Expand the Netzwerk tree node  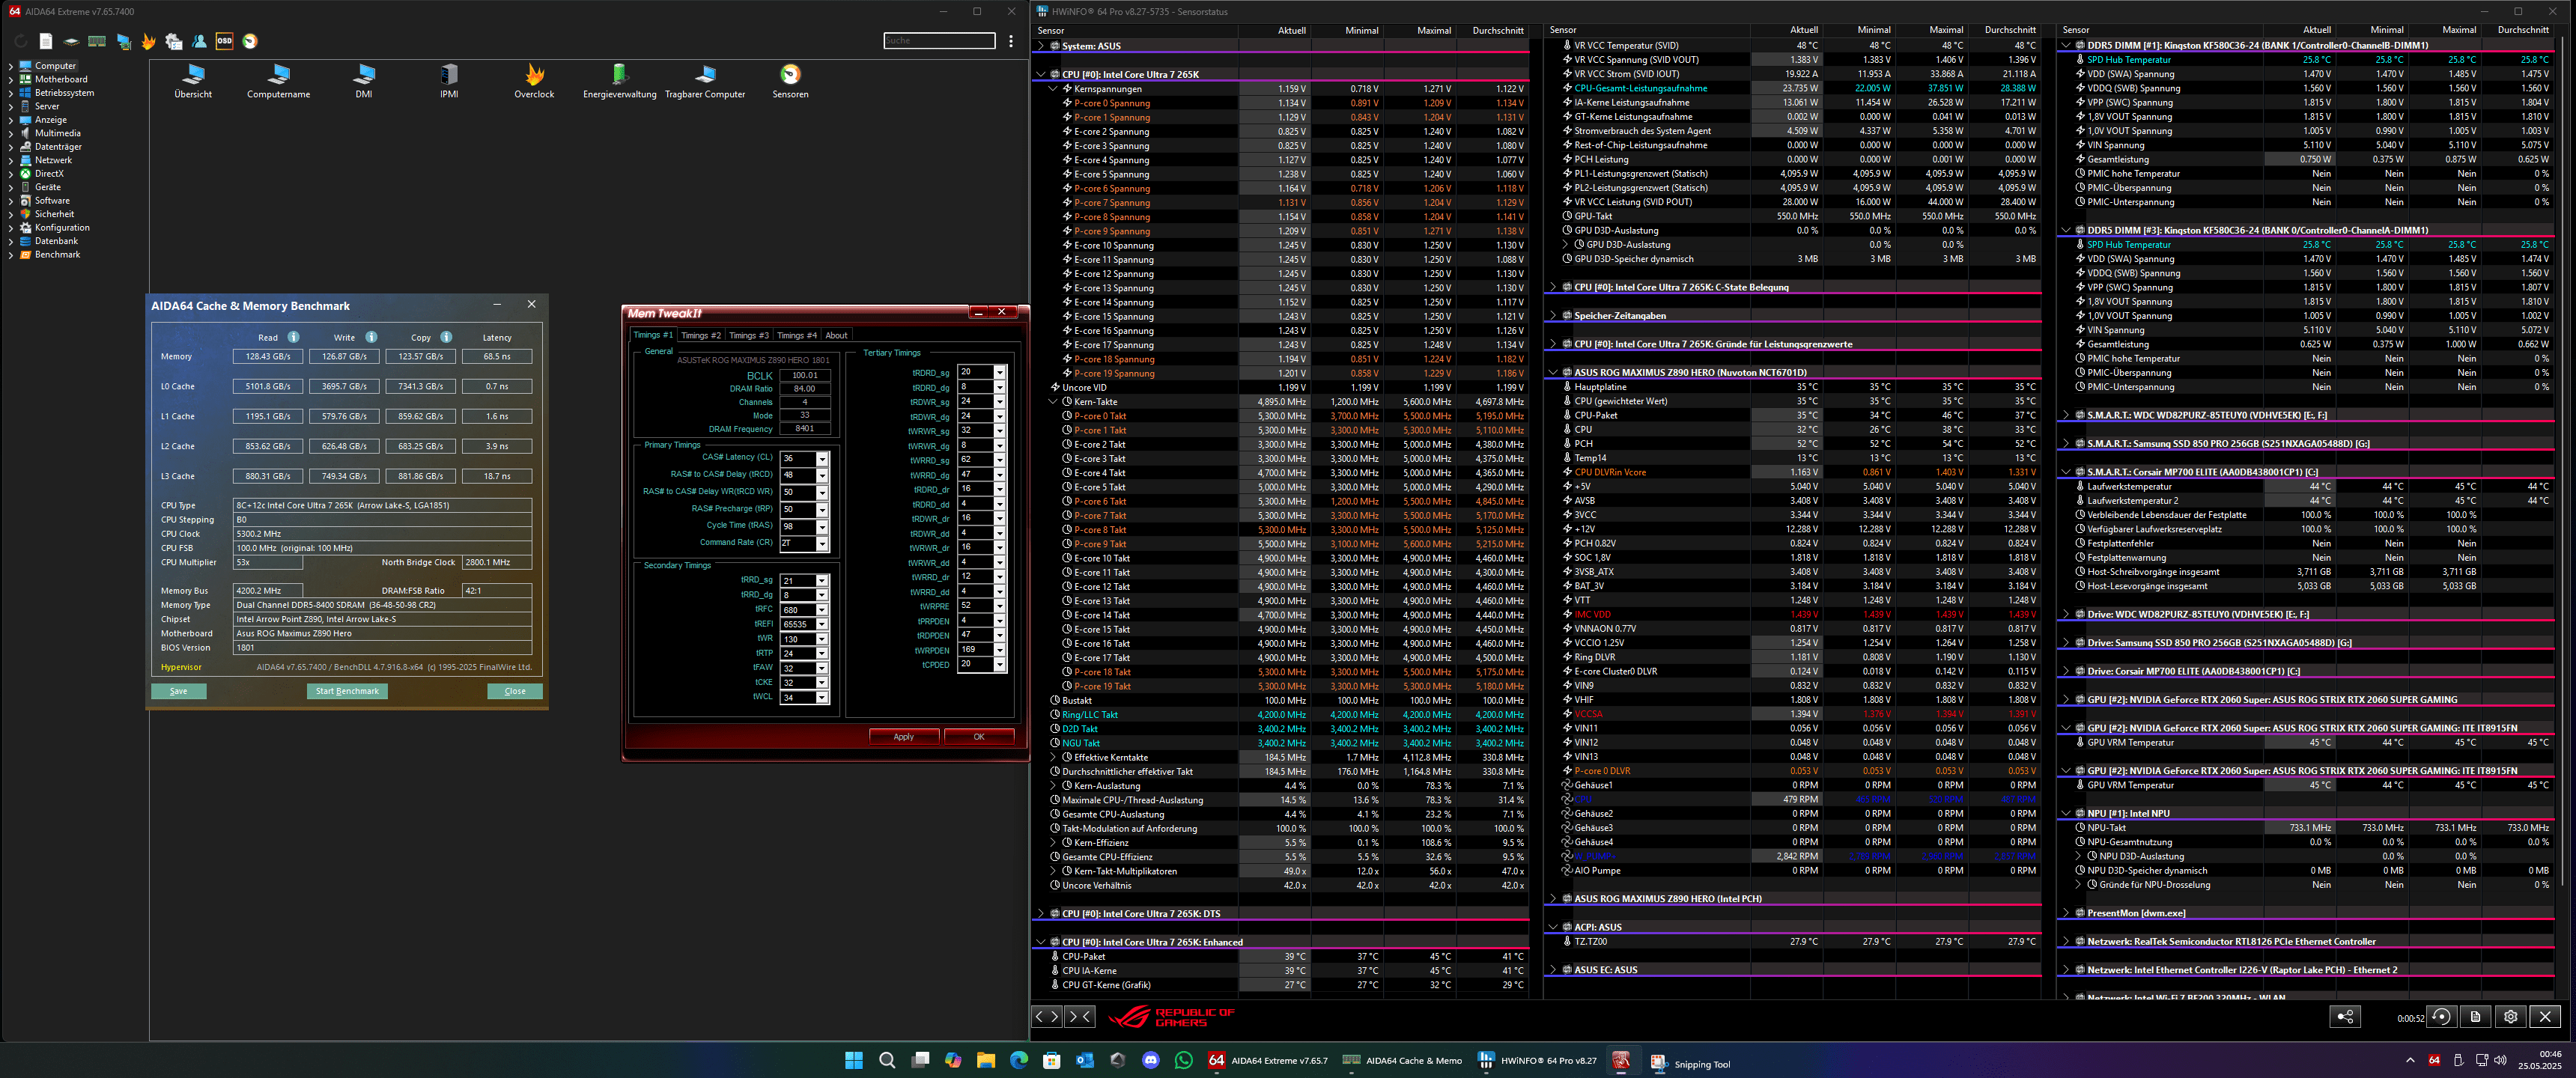pos(11,160)
